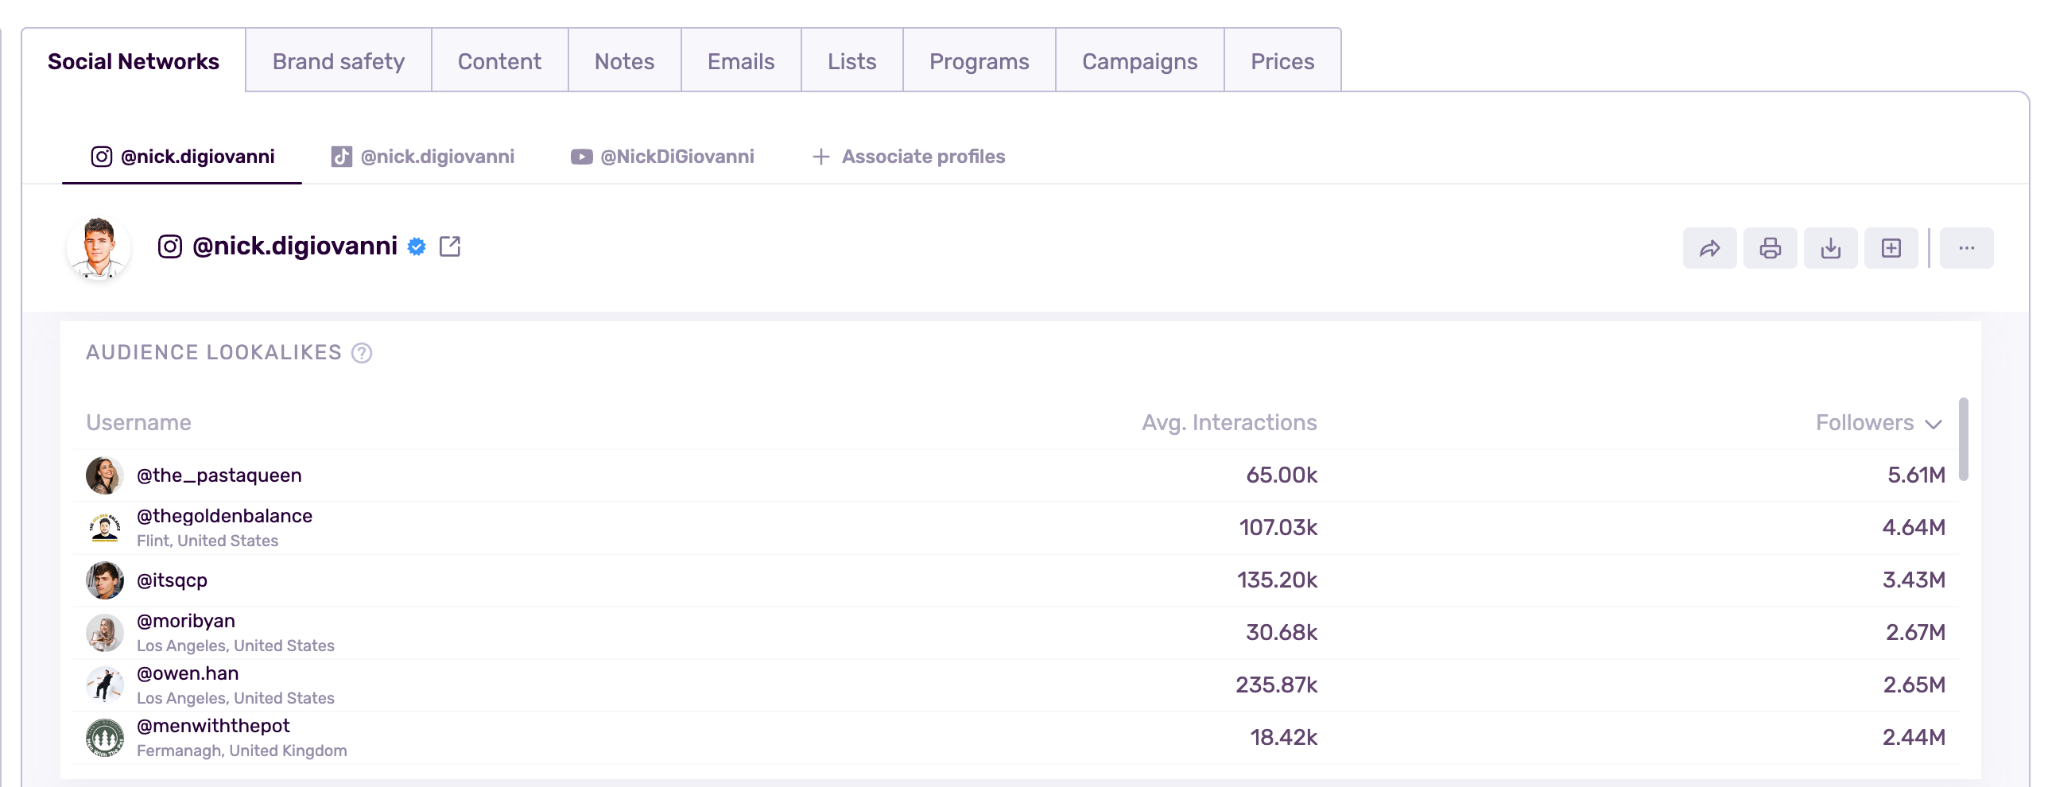Click the lookalikes list scrollbar
This screenshot has width=2048, height=787.
(x=1963, y=440)
